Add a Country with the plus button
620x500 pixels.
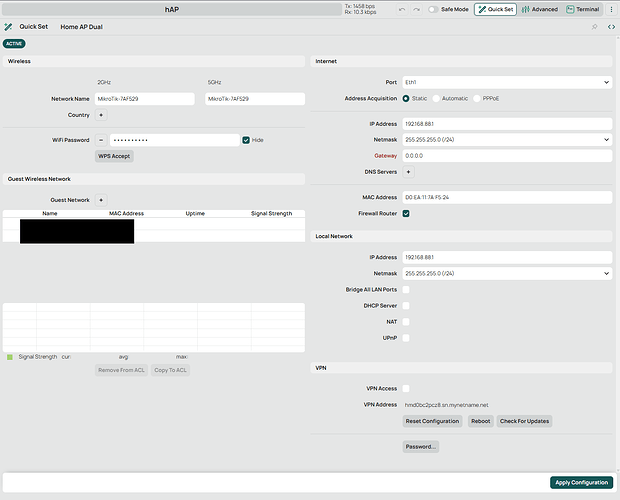pyautogui.click(x=101, y=115)
